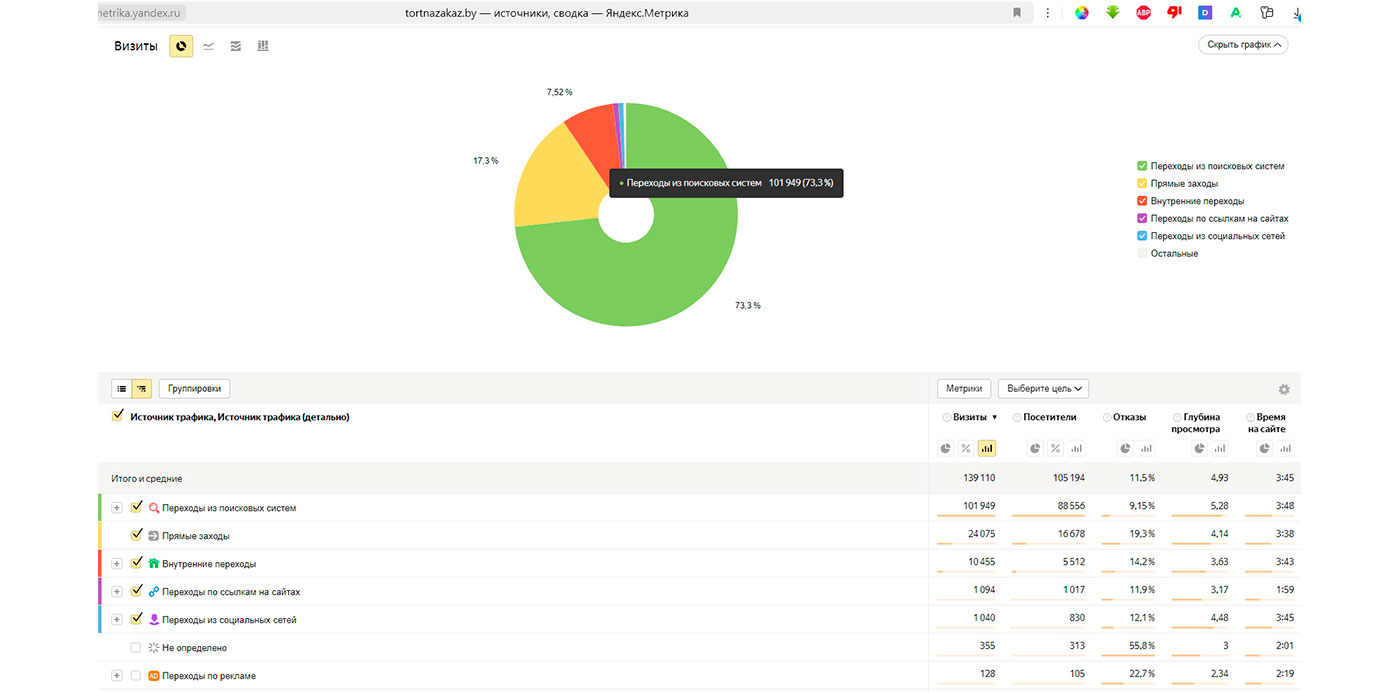The height and width of the screenshot is (693, 1400).
Task: Sort by Посетители column header
Action: click(1050, 417)
